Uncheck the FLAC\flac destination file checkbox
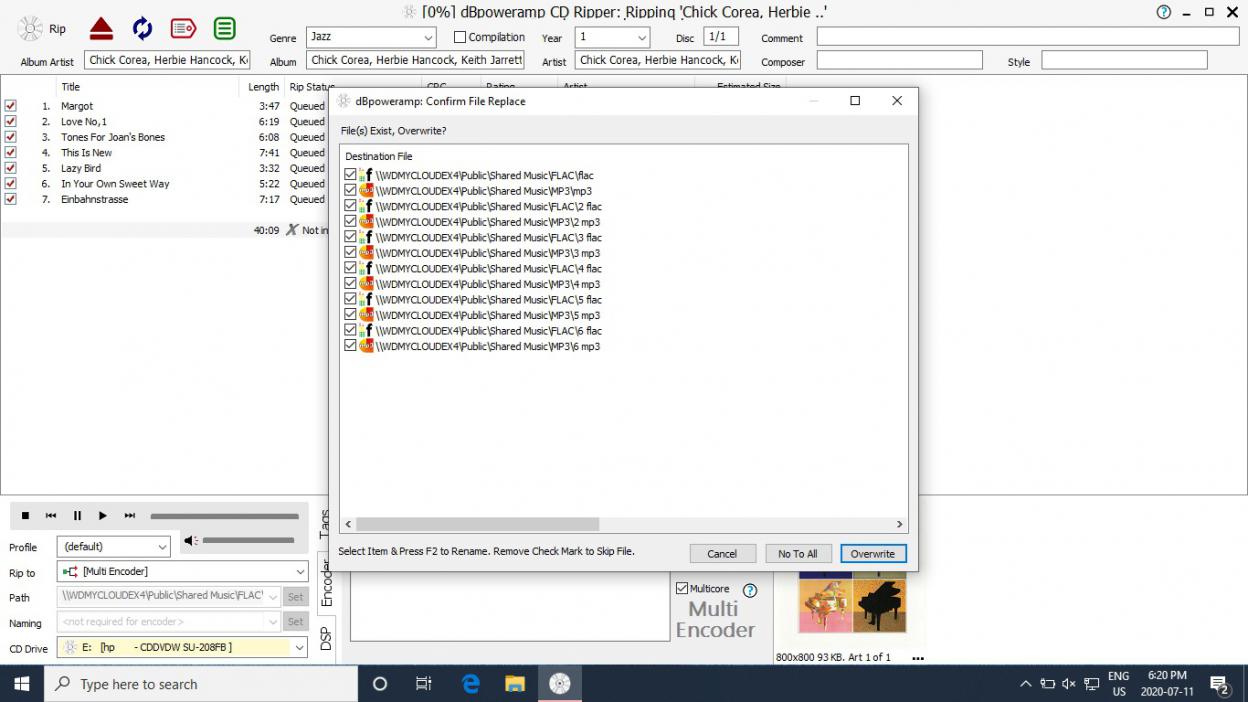The height and width of the screenshot is (702, 1248). click(x=350, y=175)
